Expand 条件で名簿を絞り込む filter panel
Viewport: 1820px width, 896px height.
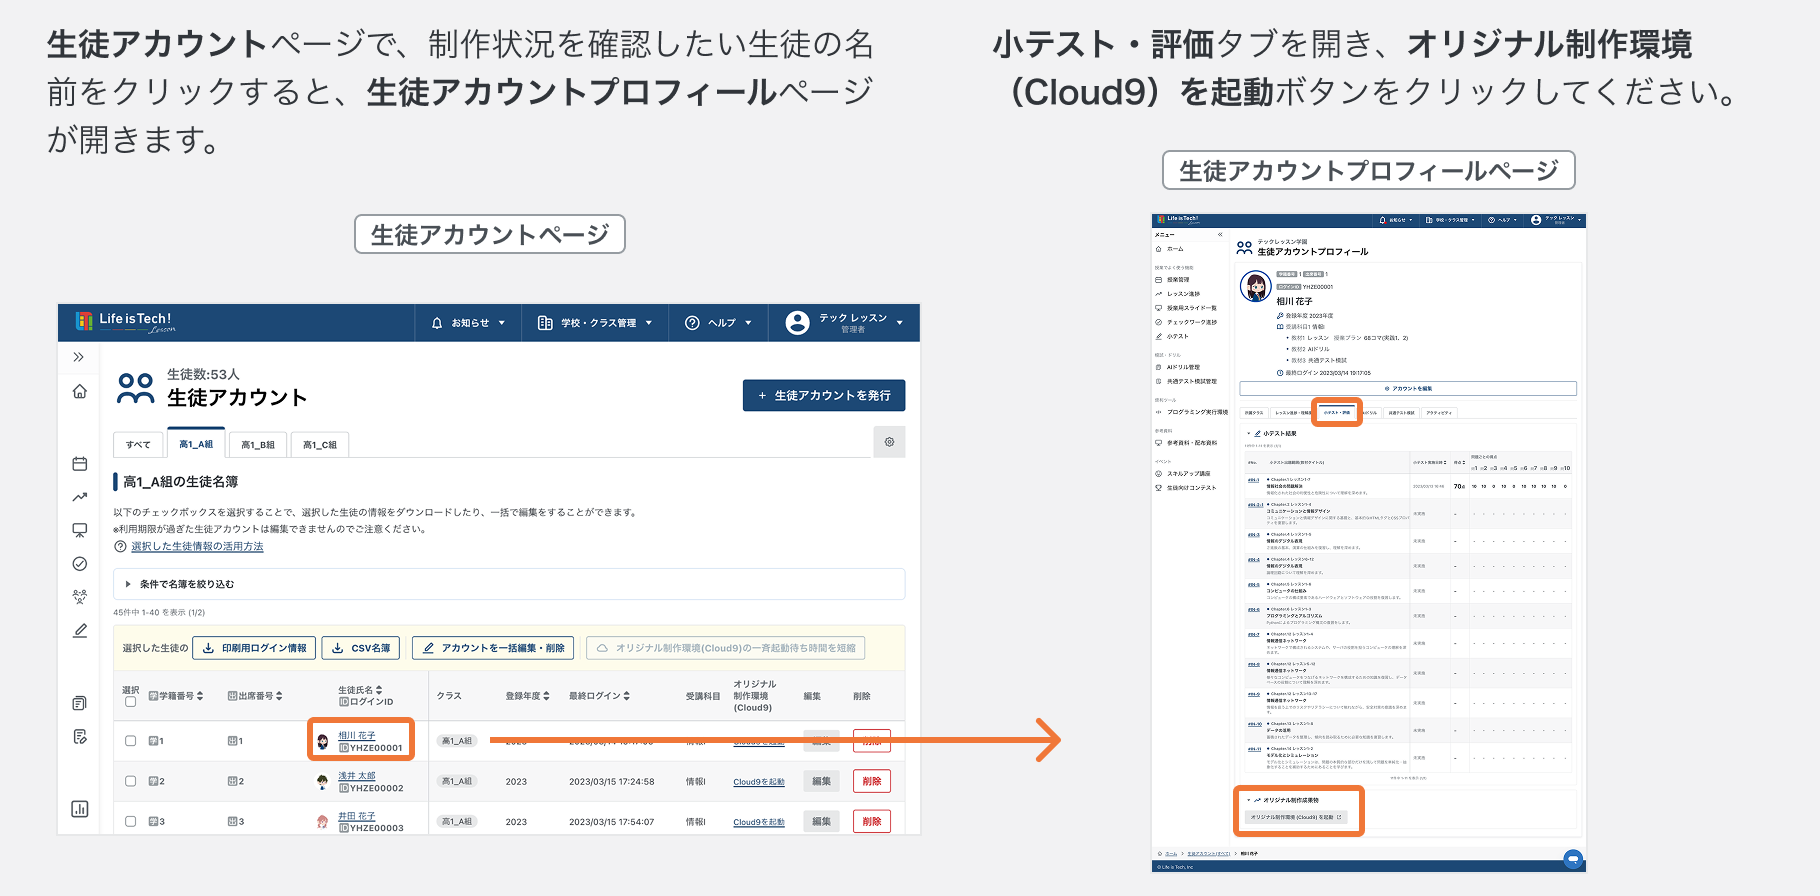point(509,584)
